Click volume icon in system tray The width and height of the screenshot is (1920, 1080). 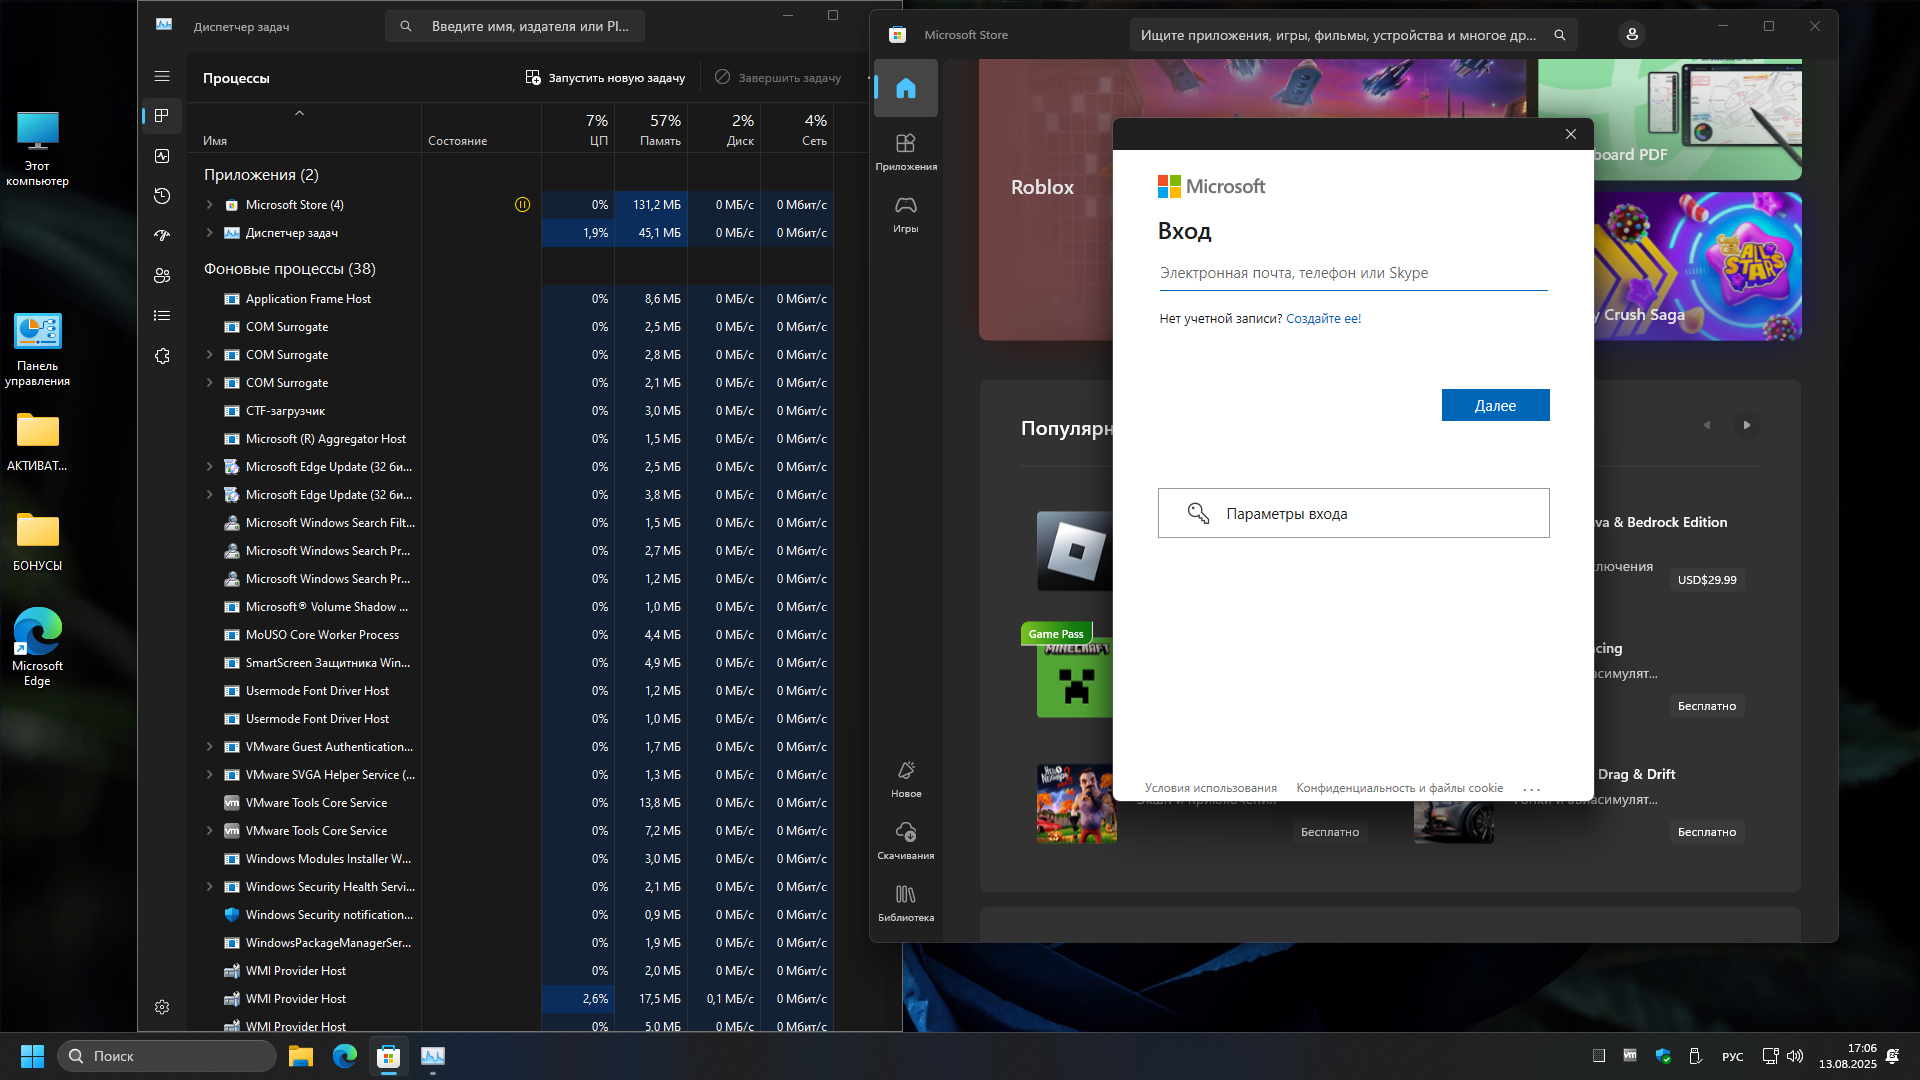coord(1795,1056)
